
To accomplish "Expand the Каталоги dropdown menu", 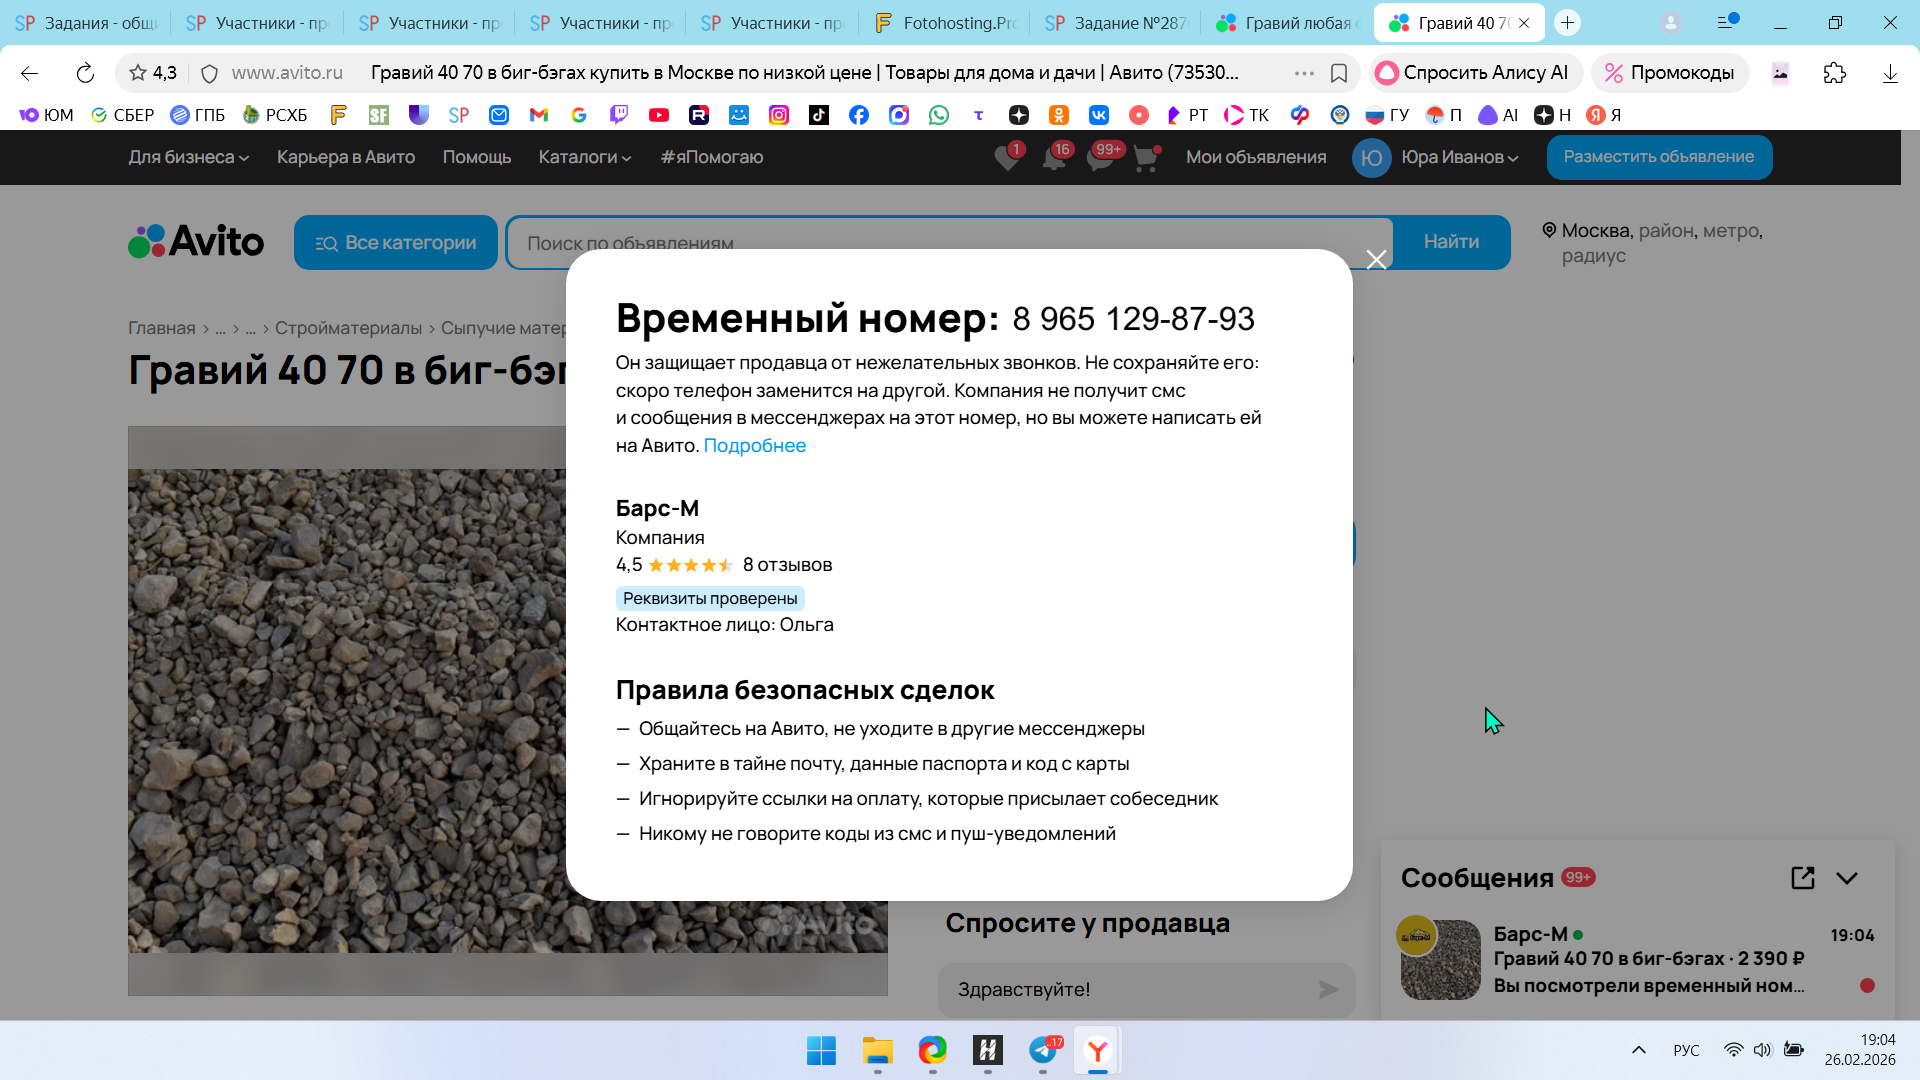I will tap(584, 157).
